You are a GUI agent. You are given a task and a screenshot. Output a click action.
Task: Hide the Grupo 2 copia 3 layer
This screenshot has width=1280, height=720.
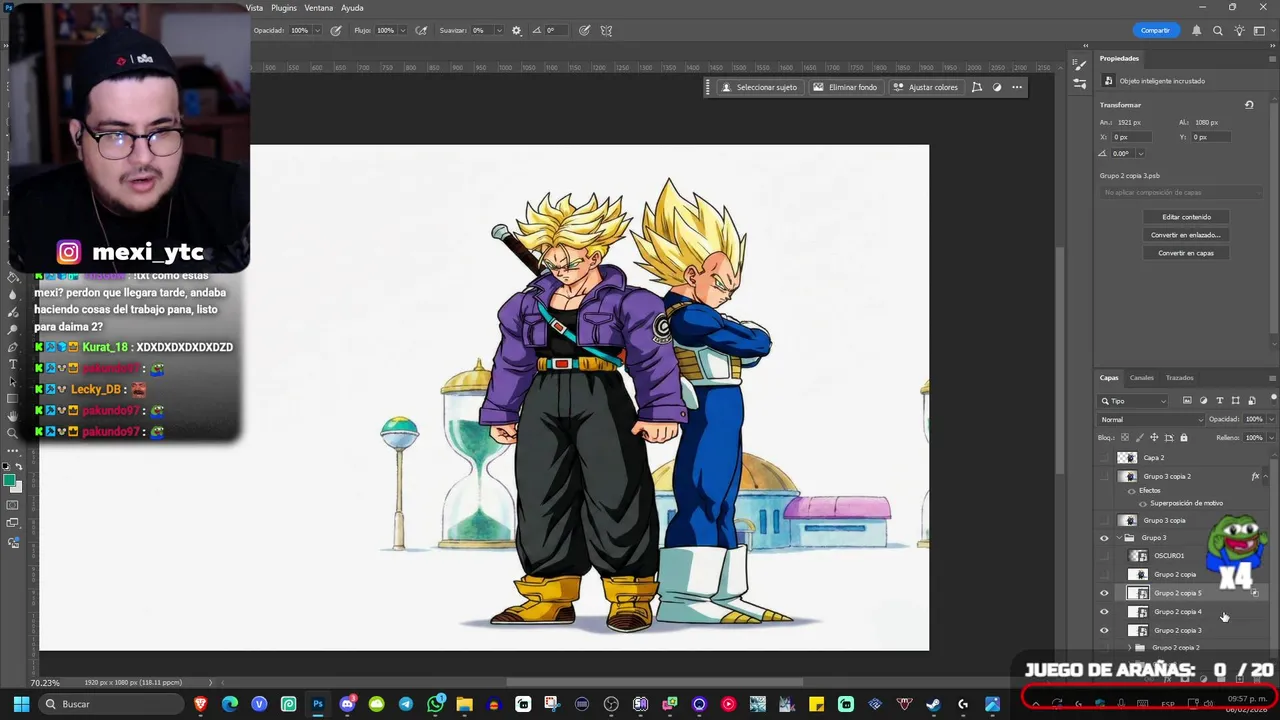pos(1104,631)
